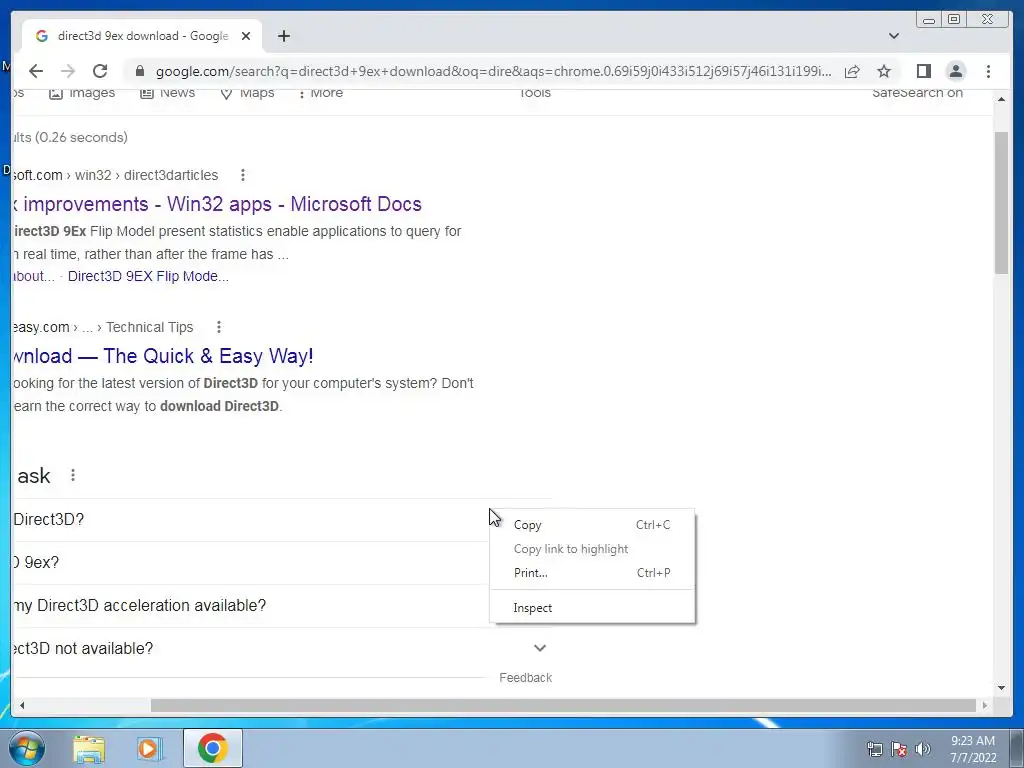This screenshot has width=1024, height=768.
Task: Click SafeSearch on setting
Action: 918,93
